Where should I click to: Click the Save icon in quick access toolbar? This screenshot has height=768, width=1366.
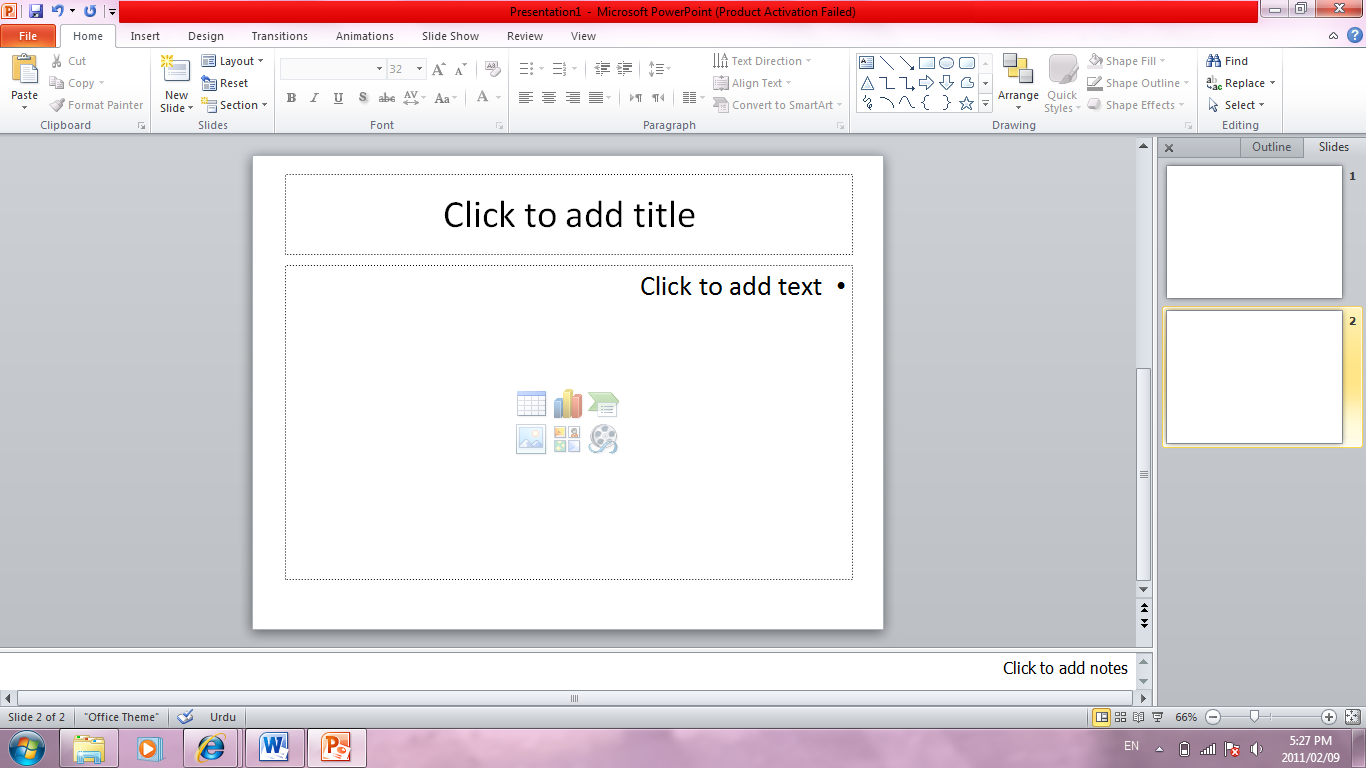(x=36, y=11)
